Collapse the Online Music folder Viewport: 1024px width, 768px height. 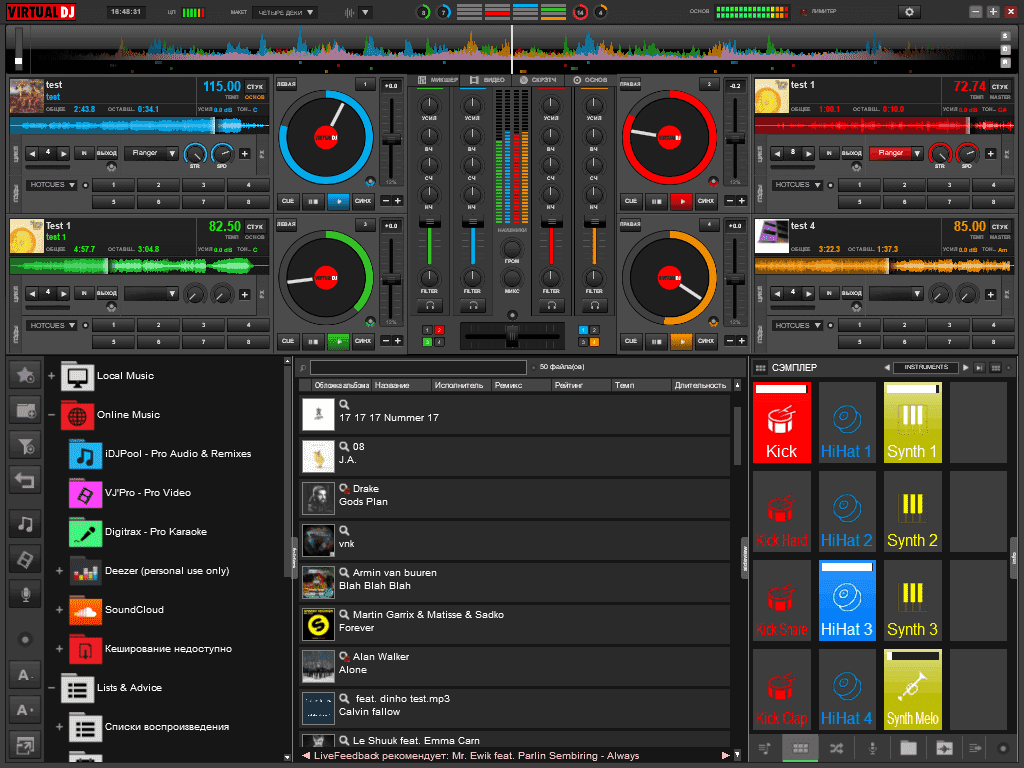52,415
